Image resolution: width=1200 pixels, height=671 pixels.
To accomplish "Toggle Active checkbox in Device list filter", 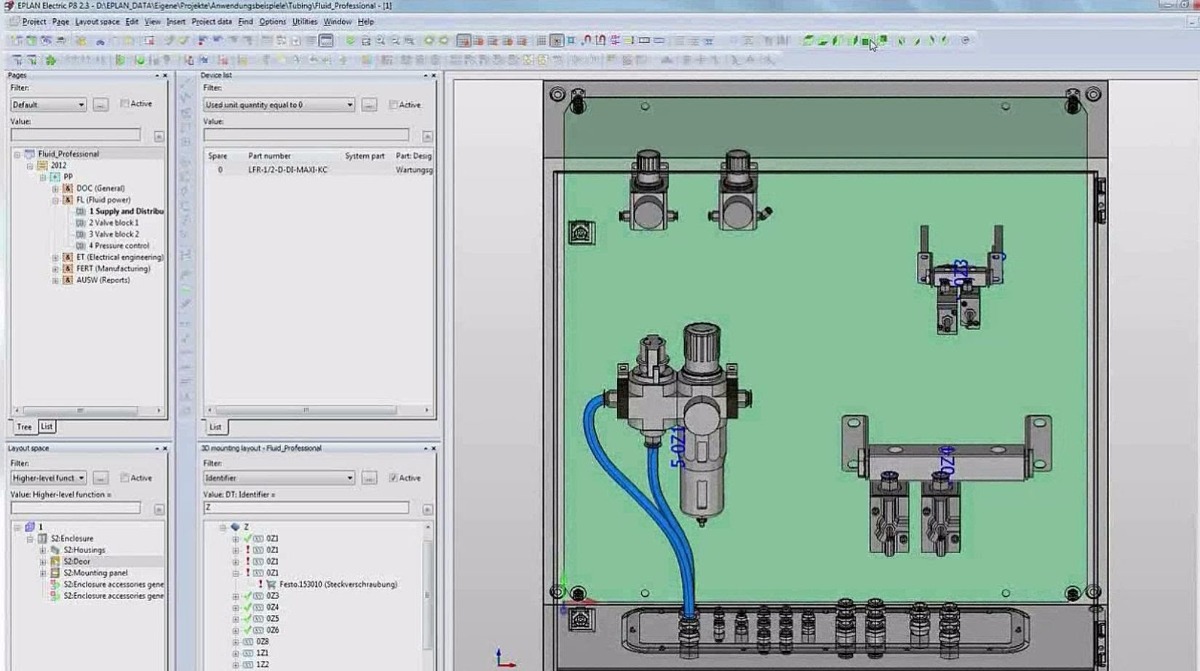I will tap(393, 104).
